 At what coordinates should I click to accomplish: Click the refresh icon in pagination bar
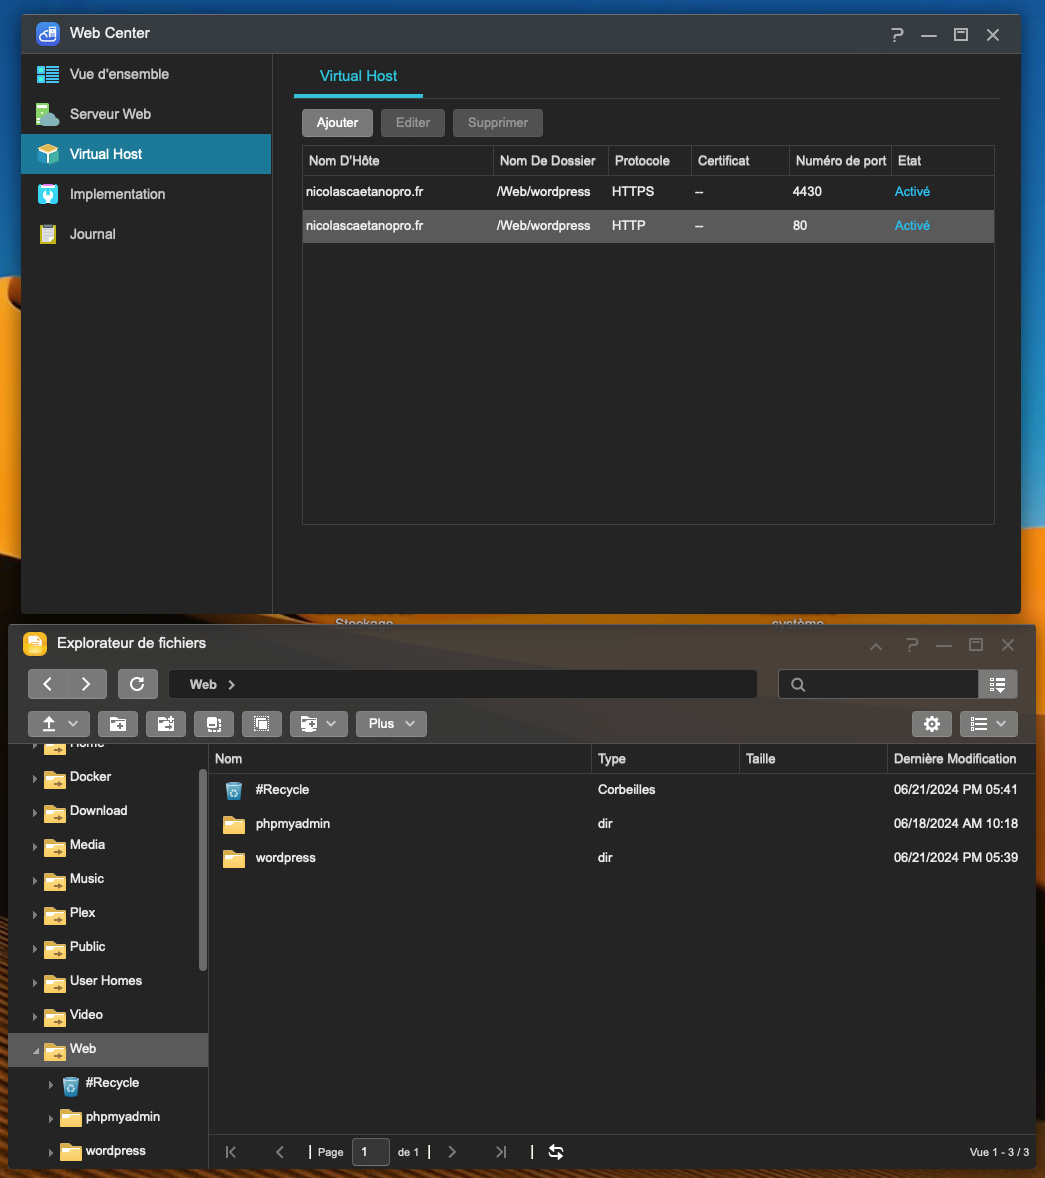pos(556,1152)
